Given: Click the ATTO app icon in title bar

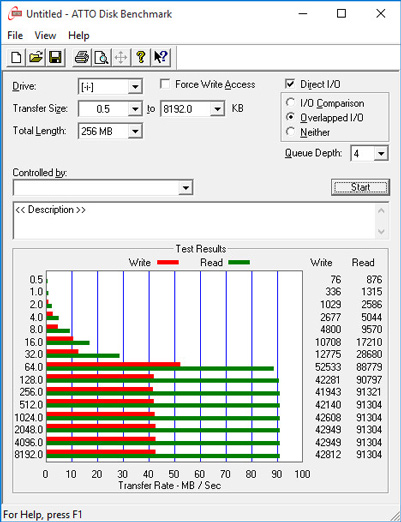Looking at the screenshot, I should click(15, 14).
